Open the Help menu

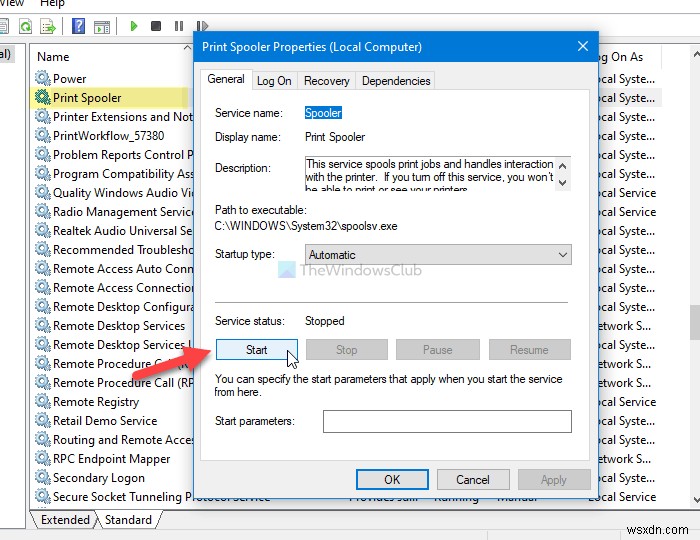pos(52,4)
